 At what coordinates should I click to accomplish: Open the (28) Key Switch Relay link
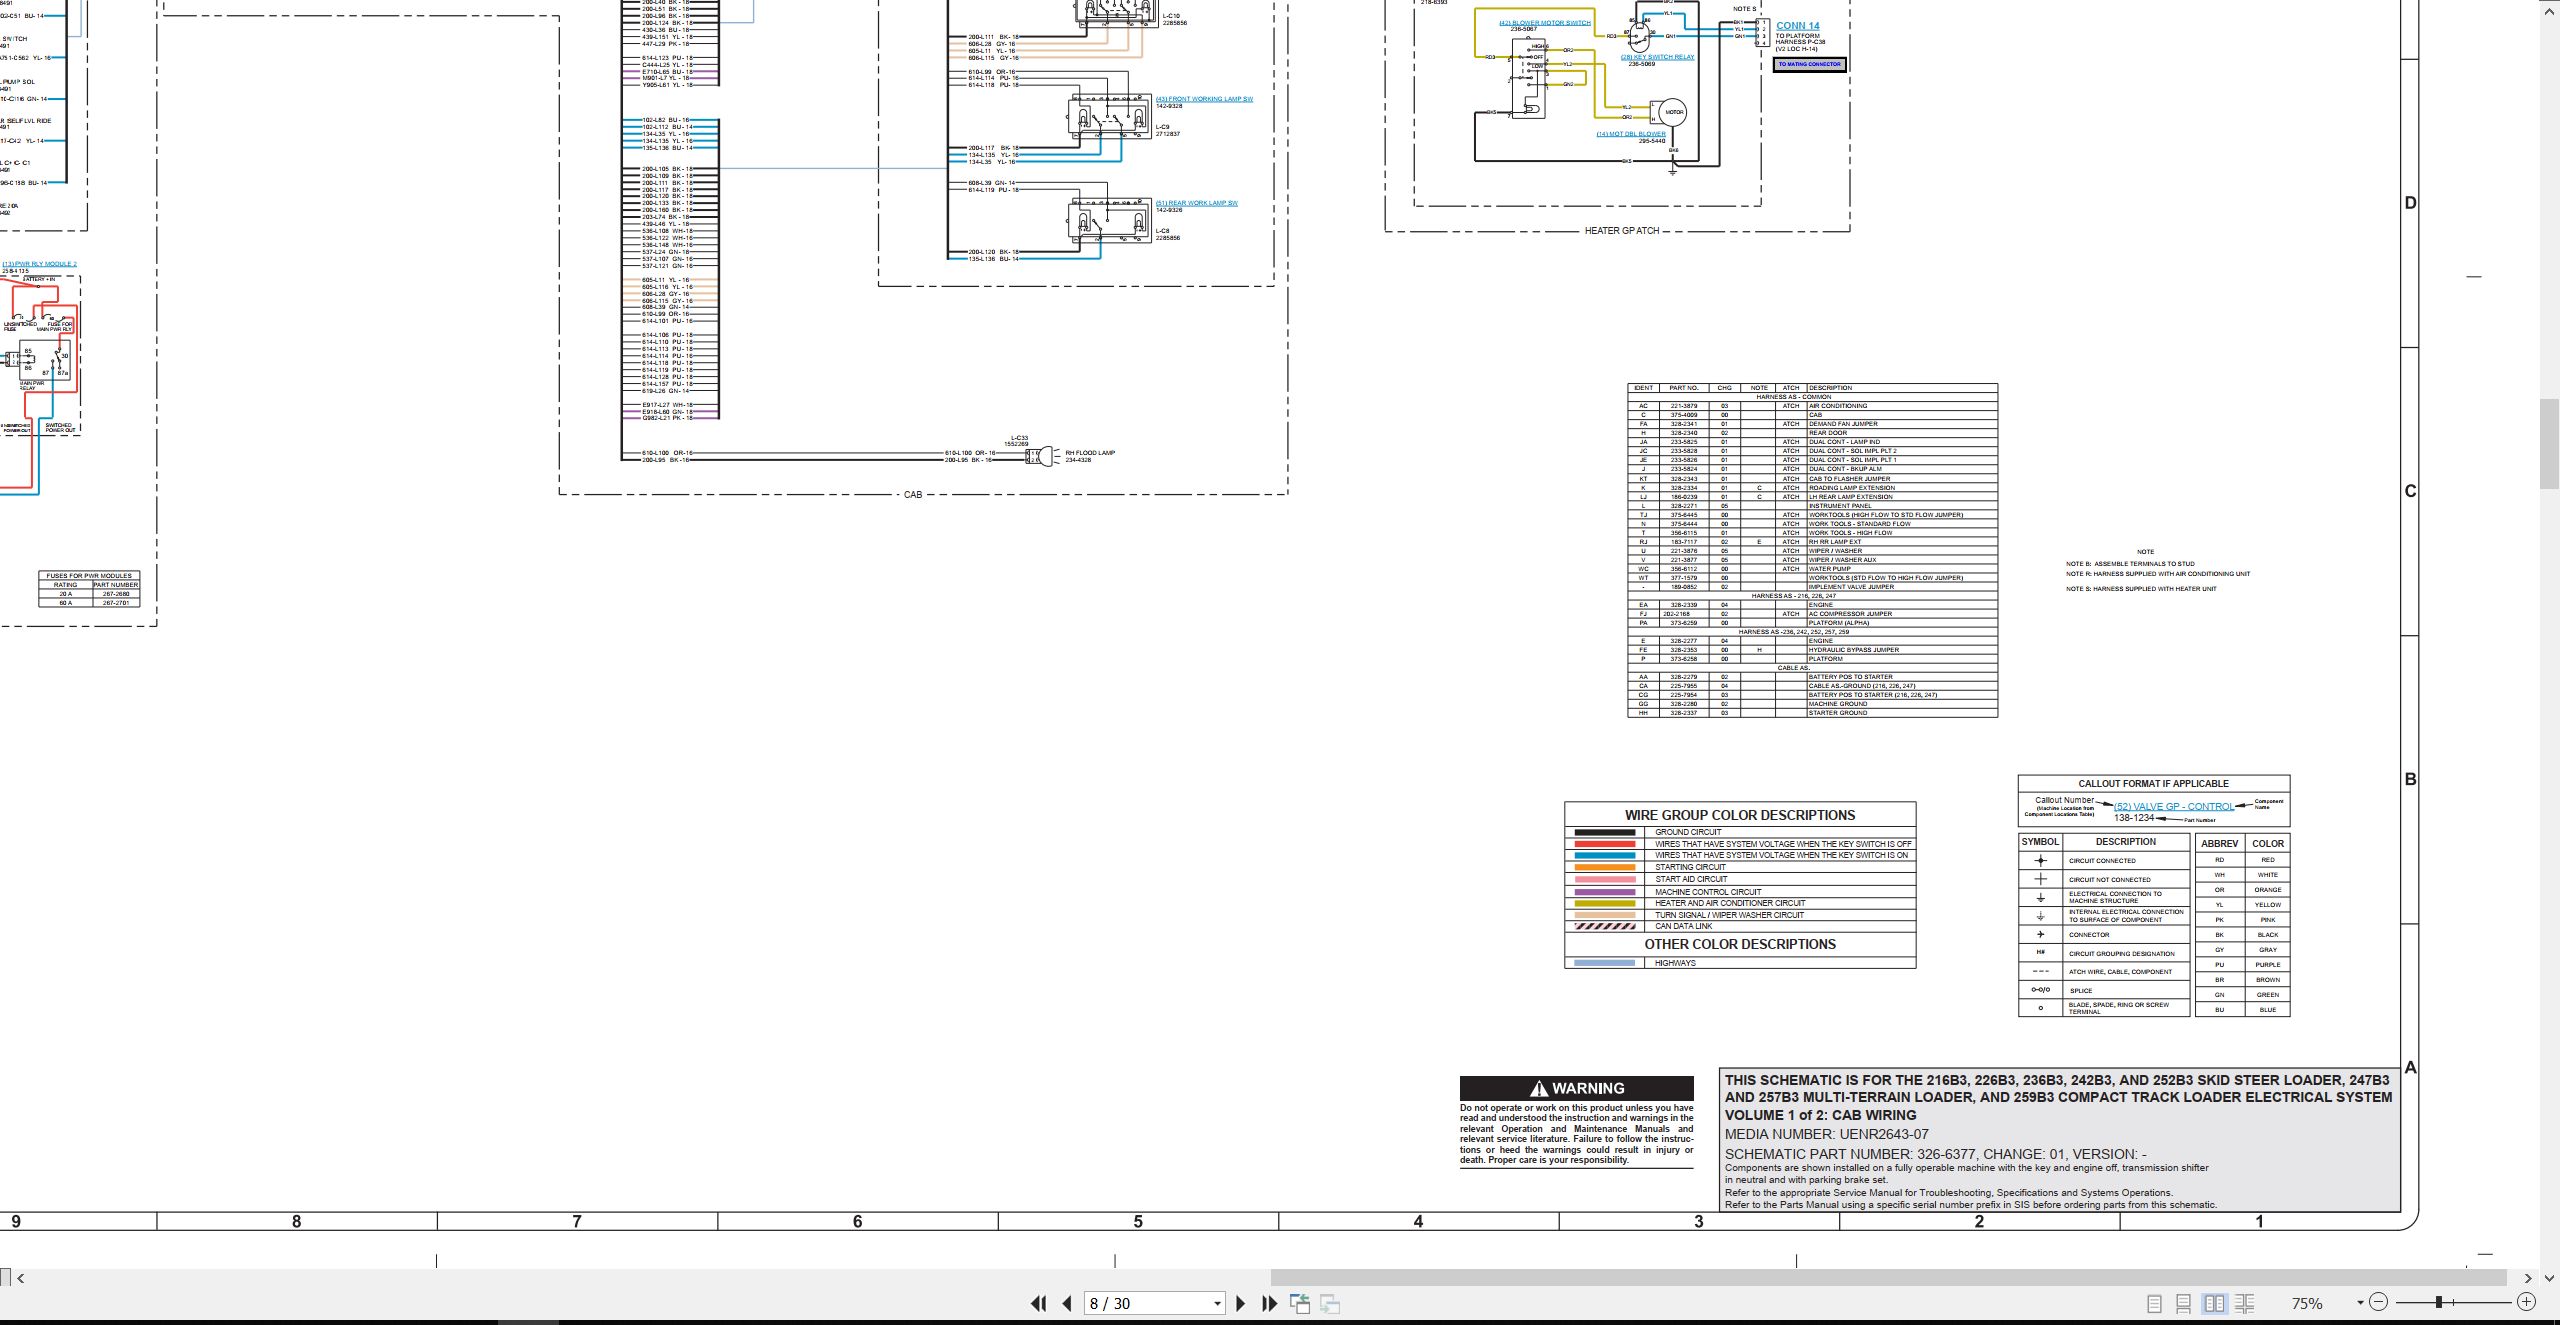click(1657, 57)
